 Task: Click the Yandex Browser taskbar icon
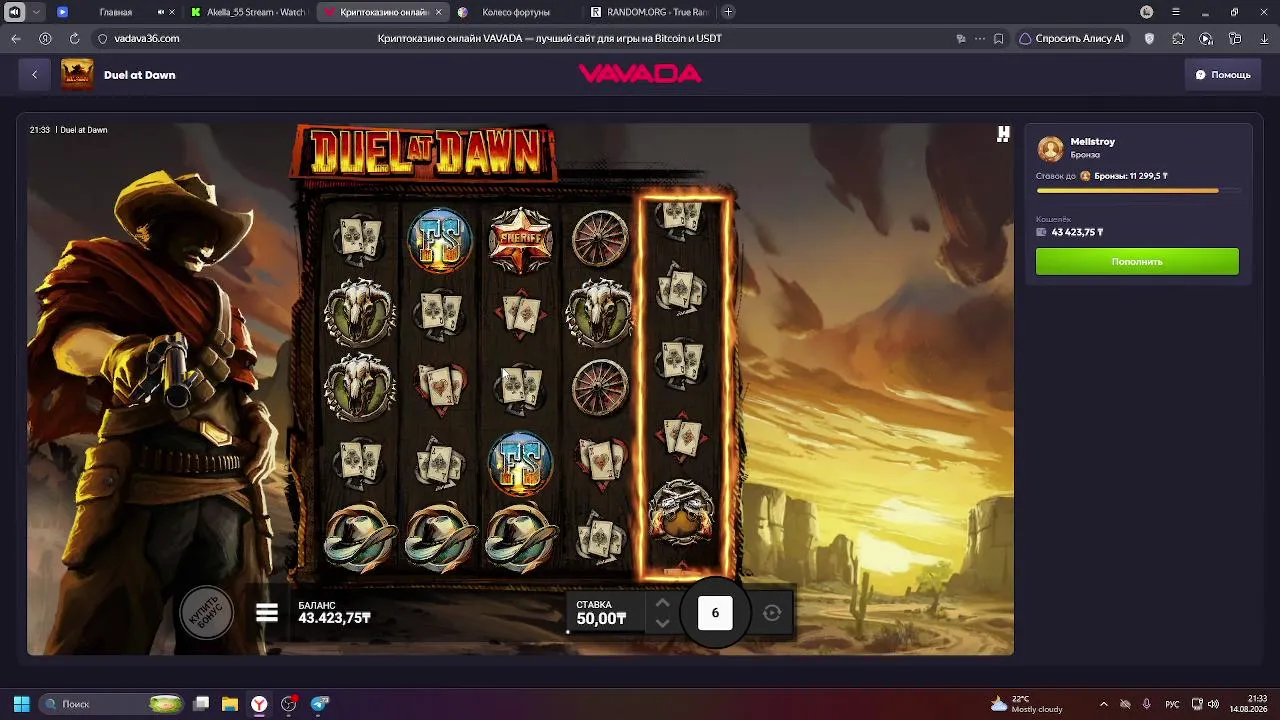tap(259, 704)
